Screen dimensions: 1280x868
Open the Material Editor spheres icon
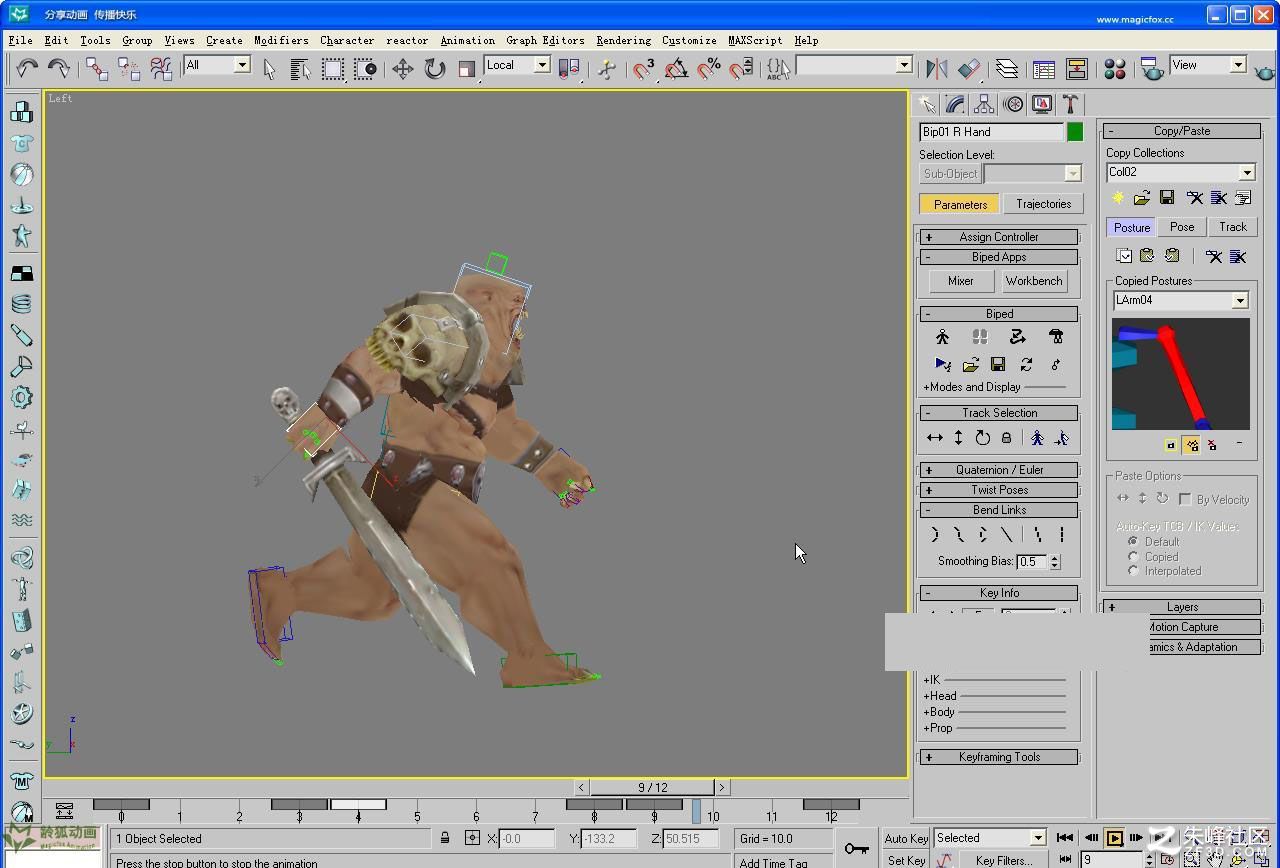point(1115,68)
